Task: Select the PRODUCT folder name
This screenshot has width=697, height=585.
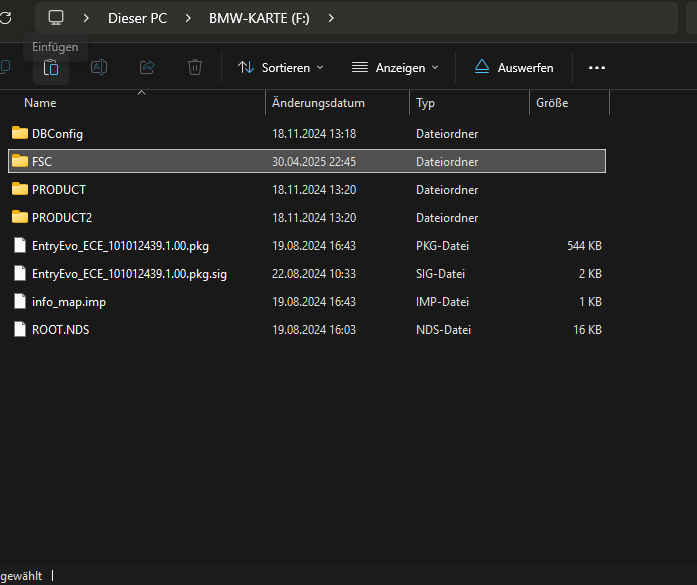Action: point(59,189)
